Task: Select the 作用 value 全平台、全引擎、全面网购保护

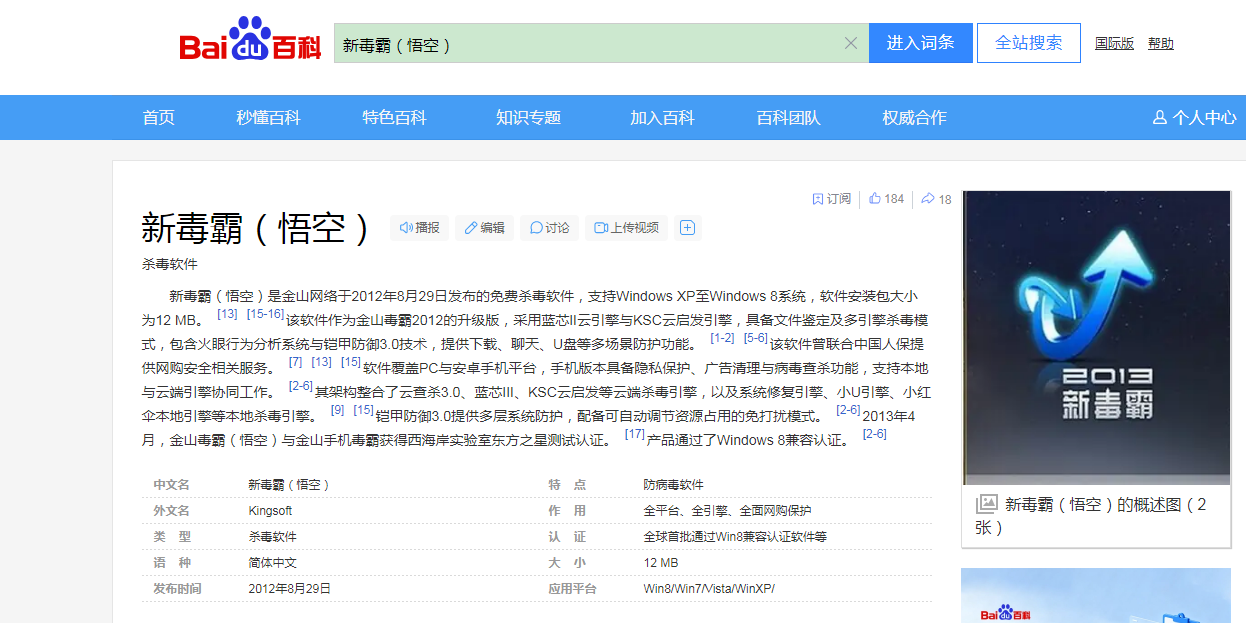Action: click(x=727, y=511)
